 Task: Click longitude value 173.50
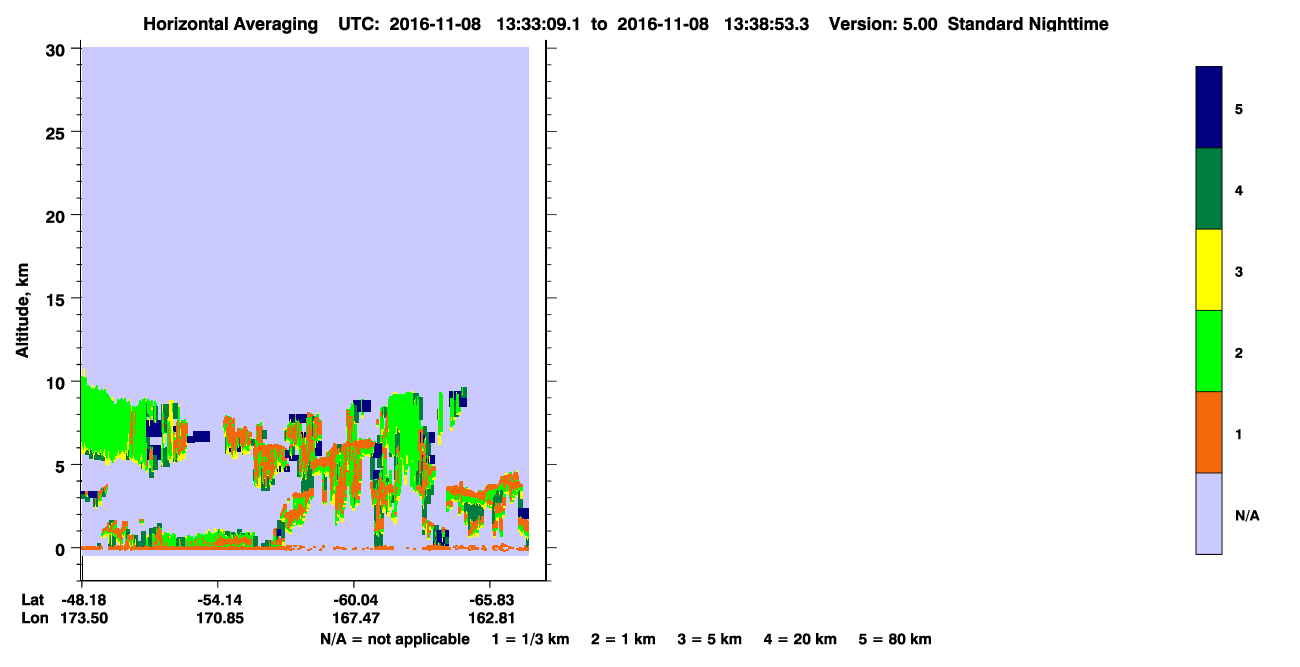86,619
